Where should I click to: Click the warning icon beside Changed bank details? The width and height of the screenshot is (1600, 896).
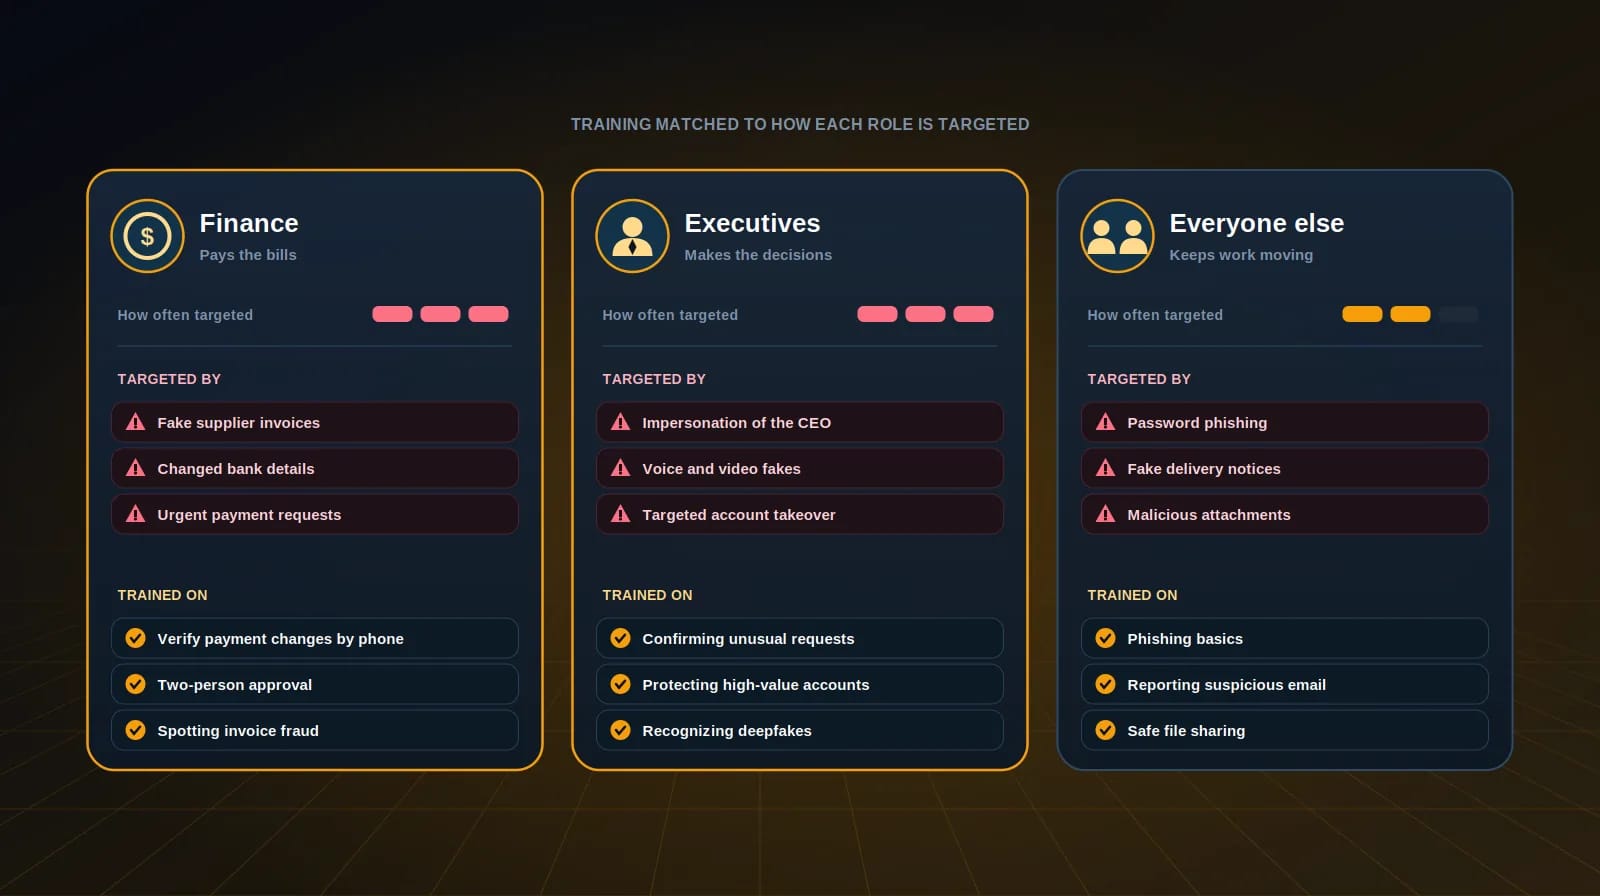click(x=135, y=468)
